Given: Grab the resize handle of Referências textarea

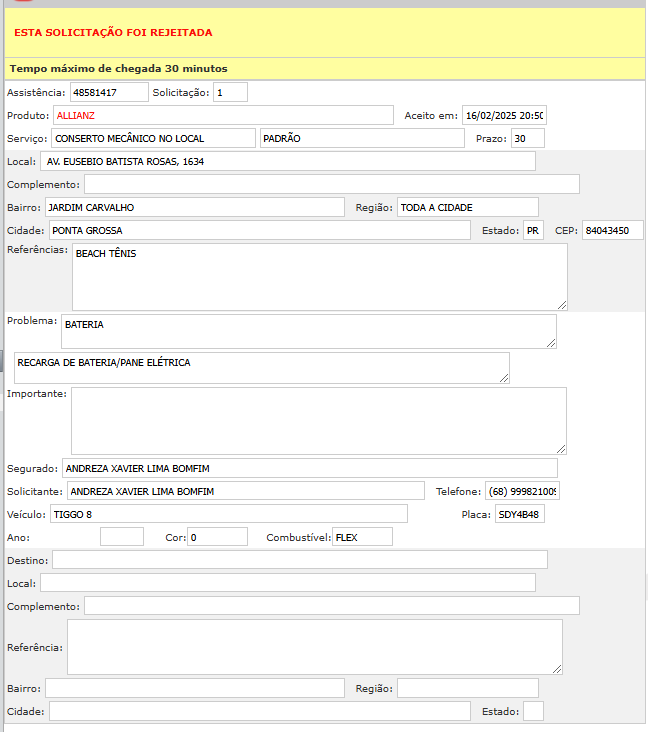Looking at the screenshot, I should click(562, 304).
